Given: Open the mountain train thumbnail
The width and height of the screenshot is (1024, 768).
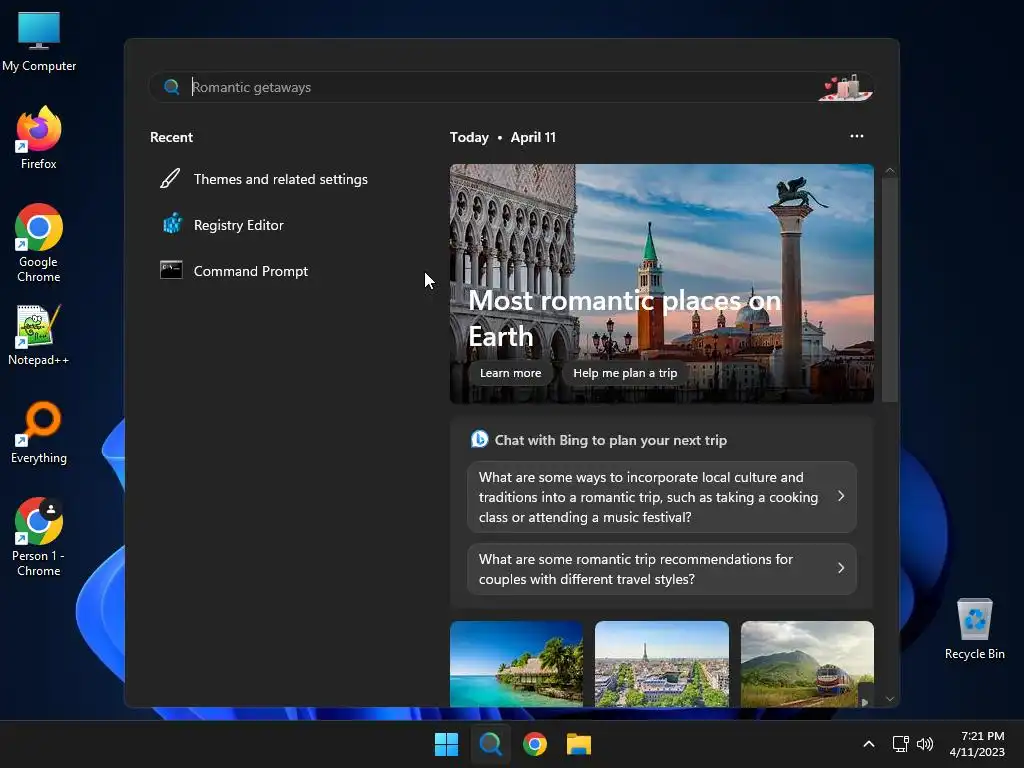Looking at the screenshot, I should [807, 664].
